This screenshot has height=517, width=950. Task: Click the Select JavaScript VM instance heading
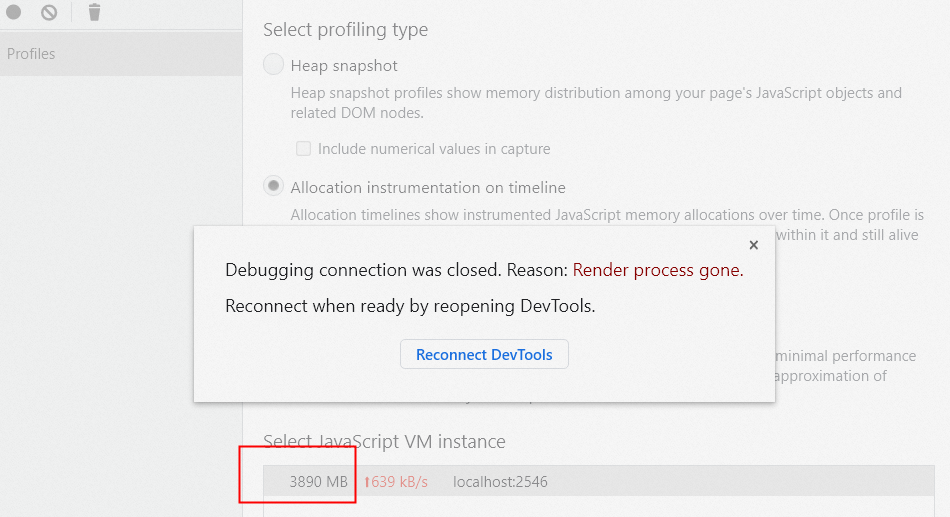384,441
